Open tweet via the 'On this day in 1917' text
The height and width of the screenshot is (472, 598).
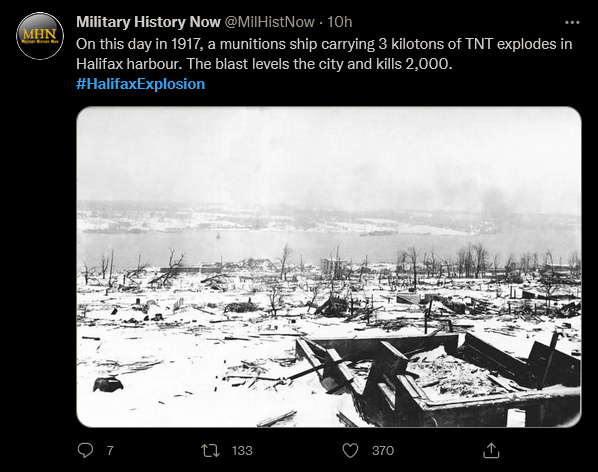point(139,44)
